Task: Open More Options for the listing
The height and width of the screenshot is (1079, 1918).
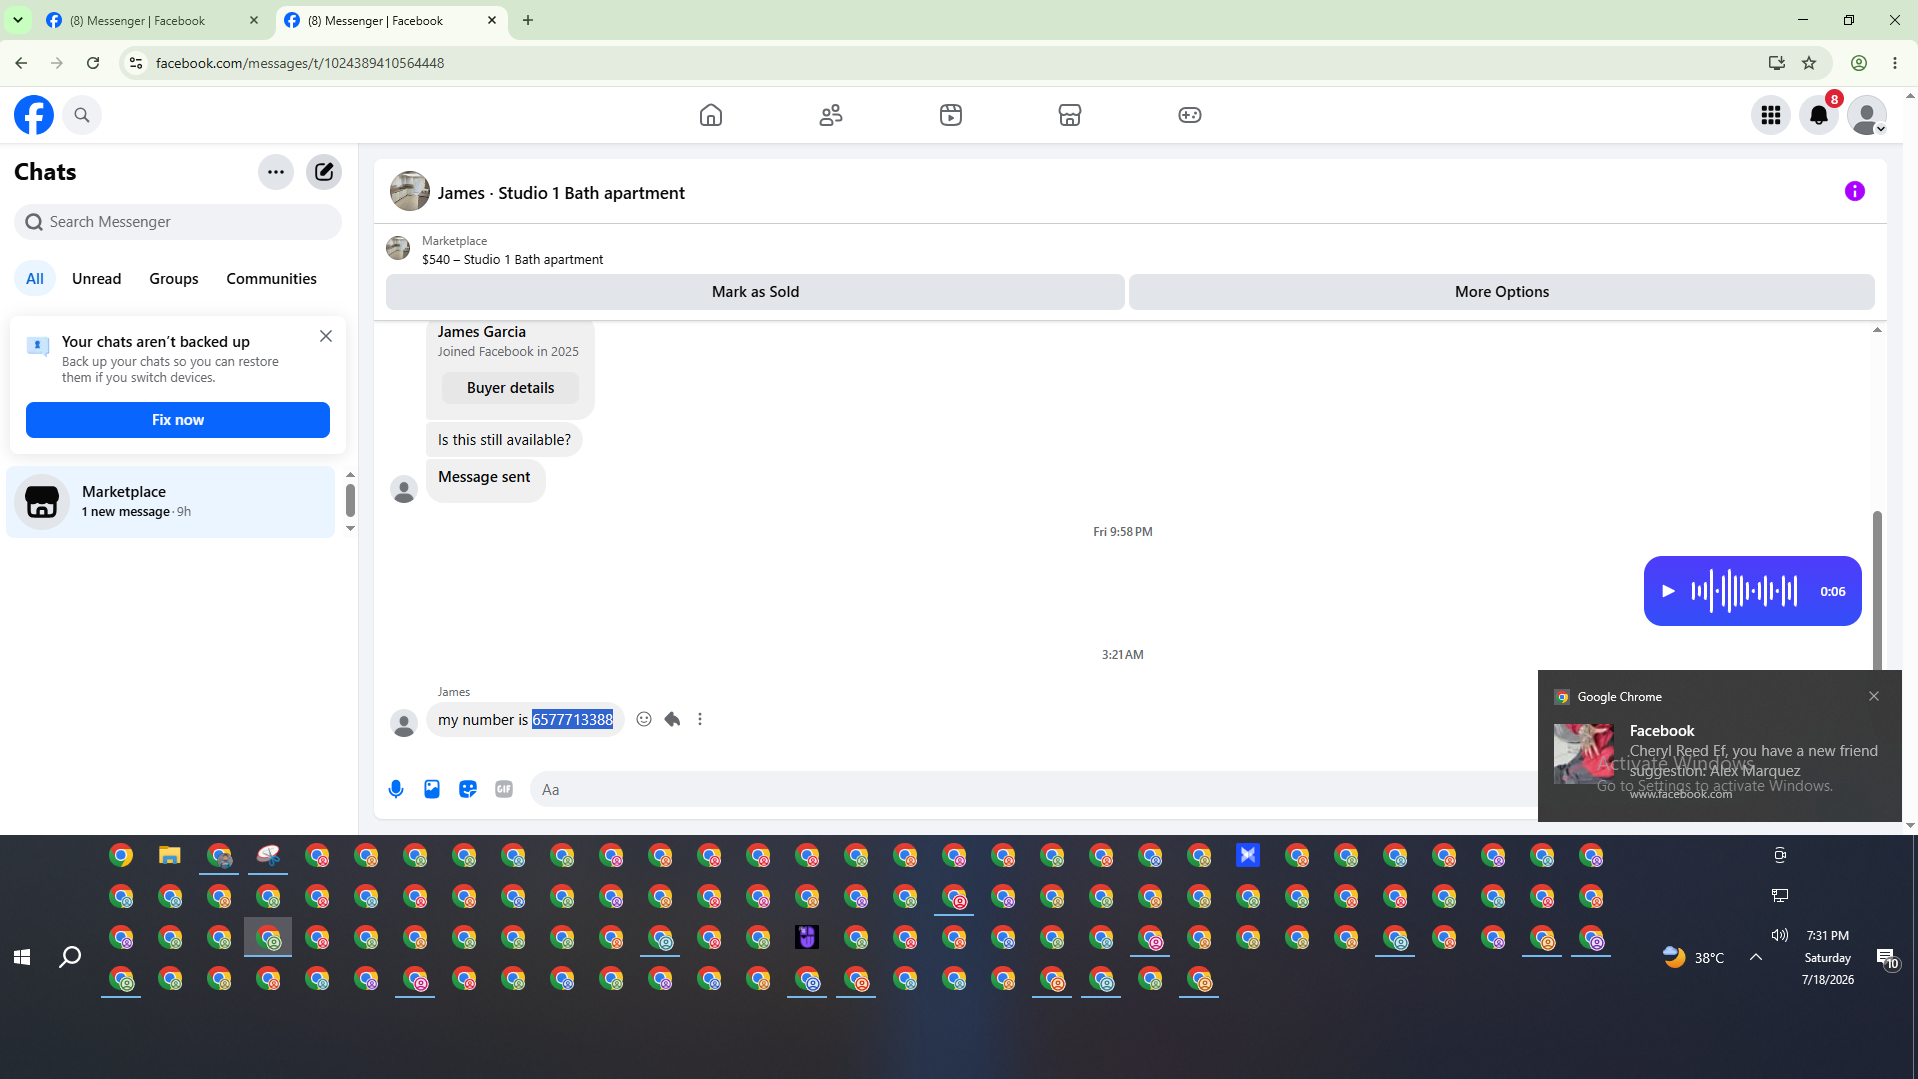Action: pos(1502,292)
